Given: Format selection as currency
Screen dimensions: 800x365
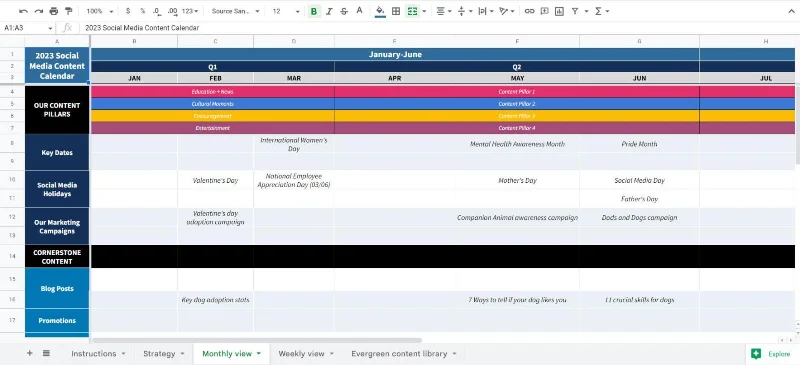Looking at the screenshot, I should tap(128, 11).
